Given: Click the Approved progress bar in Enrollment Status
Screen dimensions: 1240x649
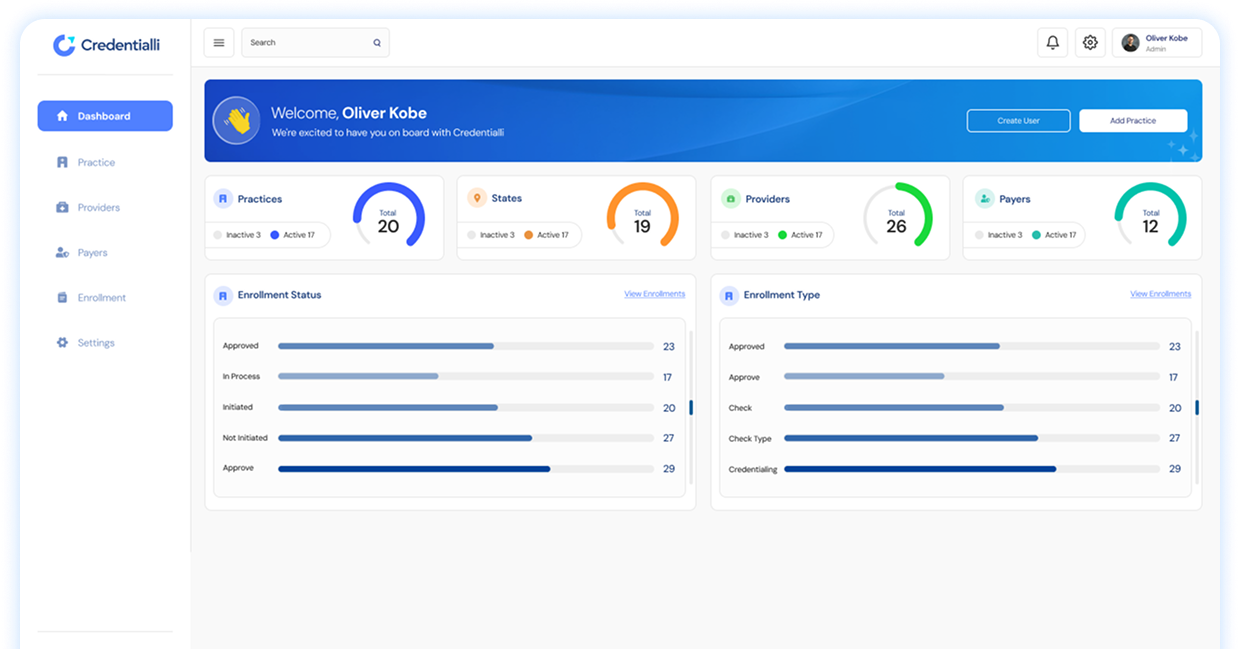Looking at the screenshot, I should click(x=386, y=346).
